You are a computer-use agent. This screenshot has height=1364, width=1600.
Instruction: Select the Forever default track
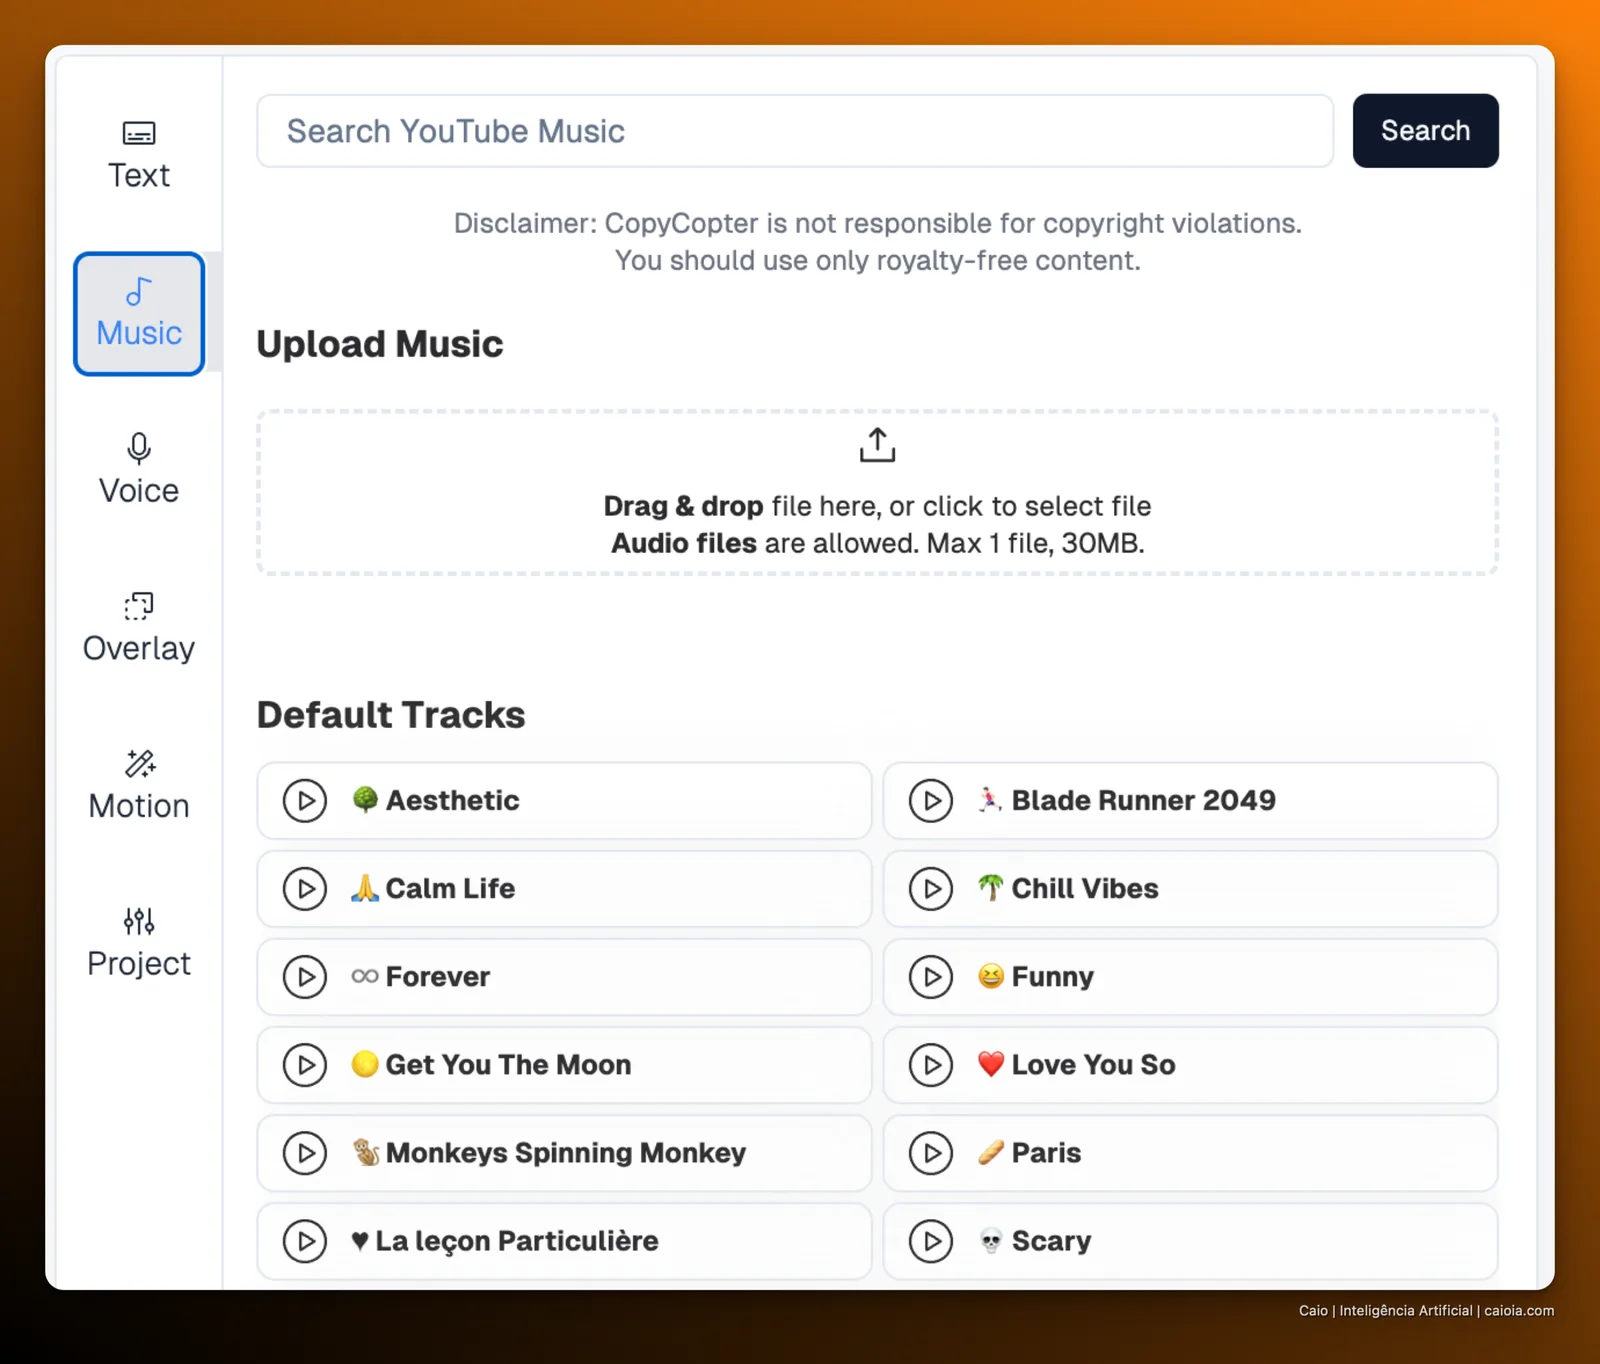coord(564,977)
